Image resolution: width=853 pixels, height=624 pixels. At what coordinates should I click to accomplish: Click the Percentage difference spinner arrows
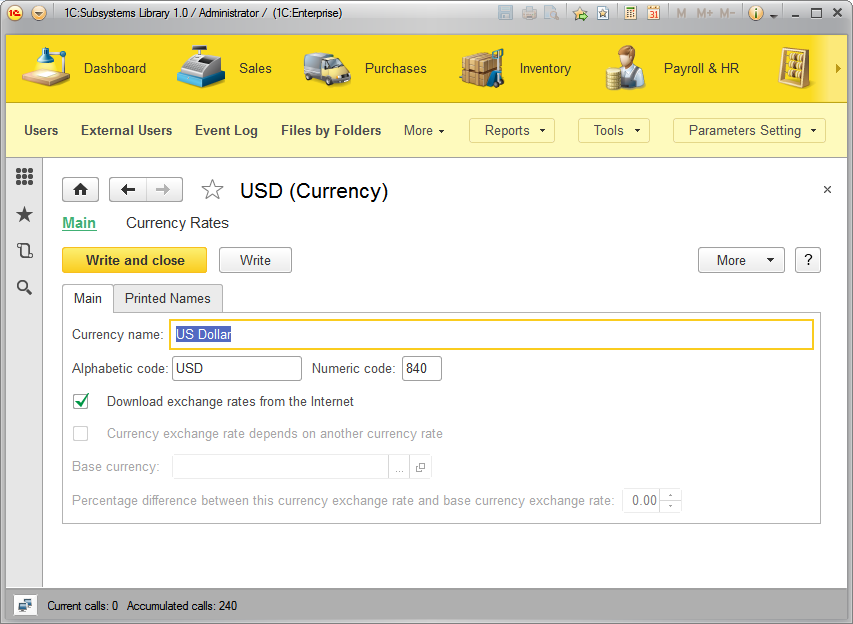pyautogui.click(x=671, y=501)
